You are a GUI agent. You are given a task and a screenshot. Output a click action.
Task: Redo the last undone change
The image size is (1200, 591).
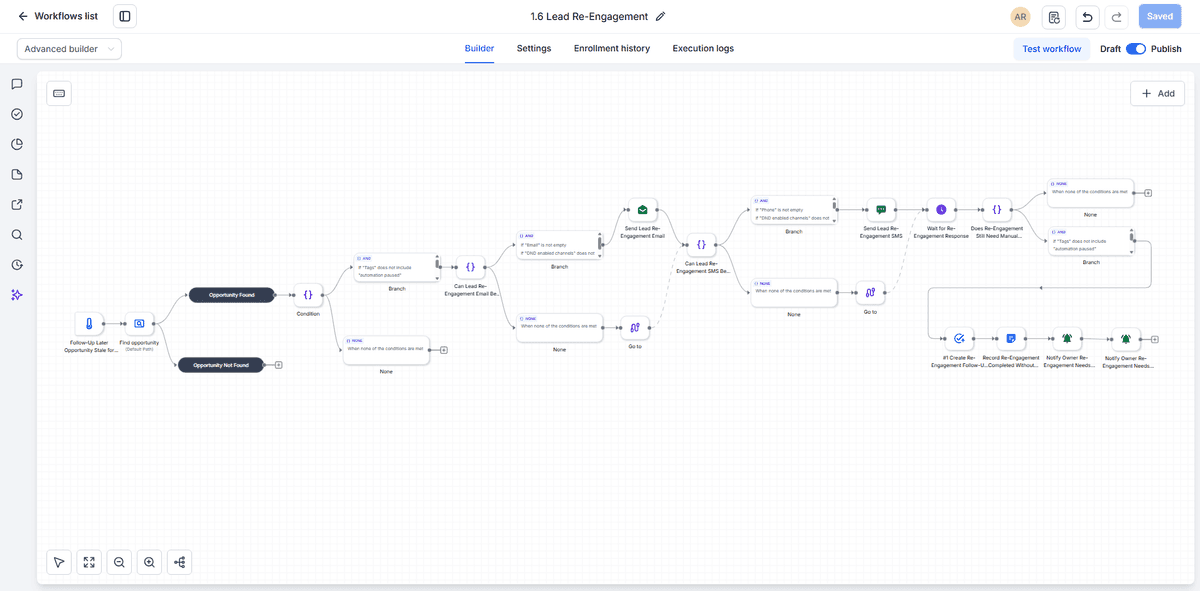coord(1118,16)
